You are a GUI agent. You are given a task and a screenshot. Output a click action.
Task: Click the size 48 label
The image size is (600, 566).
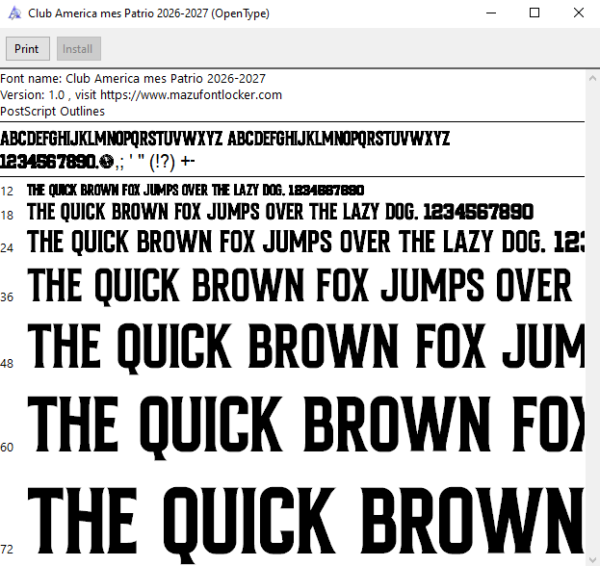tap(7, 363)
